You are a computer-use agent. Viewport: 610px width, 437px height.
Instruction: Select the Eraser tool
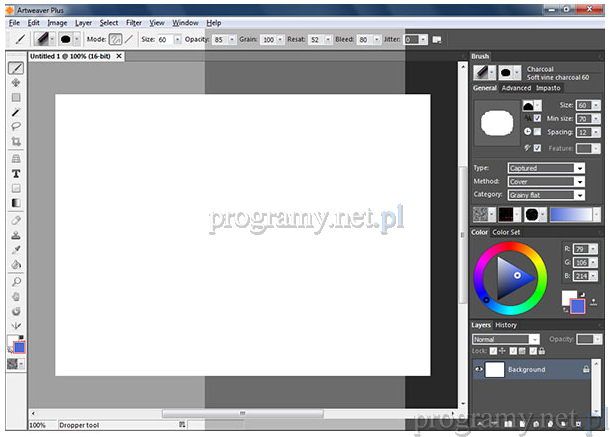[x=16, y=220]
